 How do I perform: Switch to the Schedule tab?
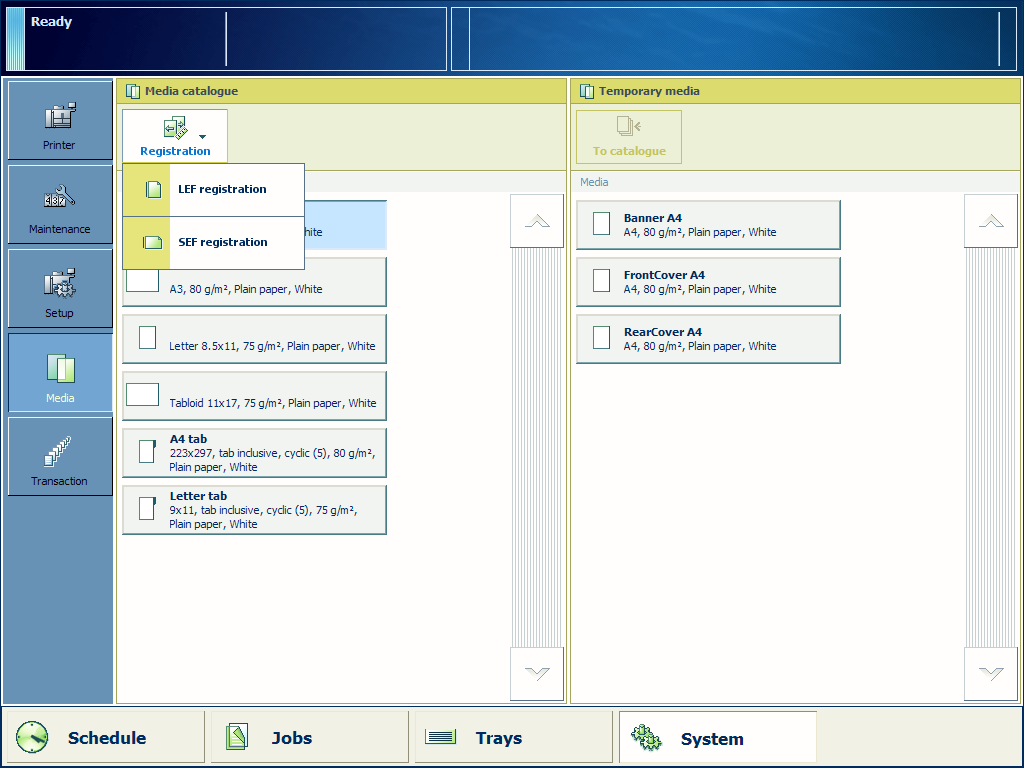104,738
